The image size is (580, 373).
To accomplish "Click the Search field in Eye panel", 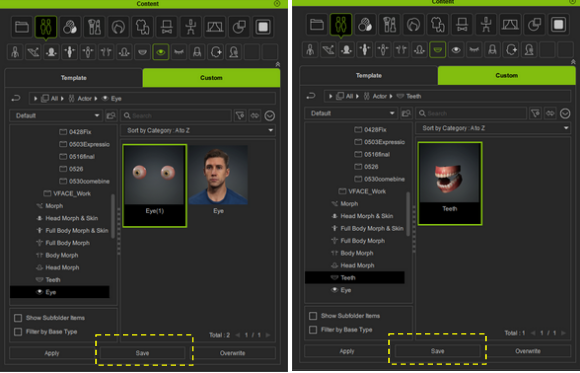I will (176, 116).
